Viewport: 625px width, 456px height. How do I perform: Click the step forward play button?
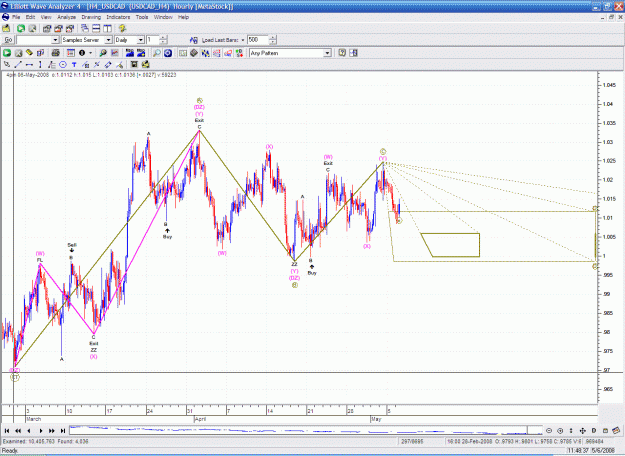[x=41, y=430]
